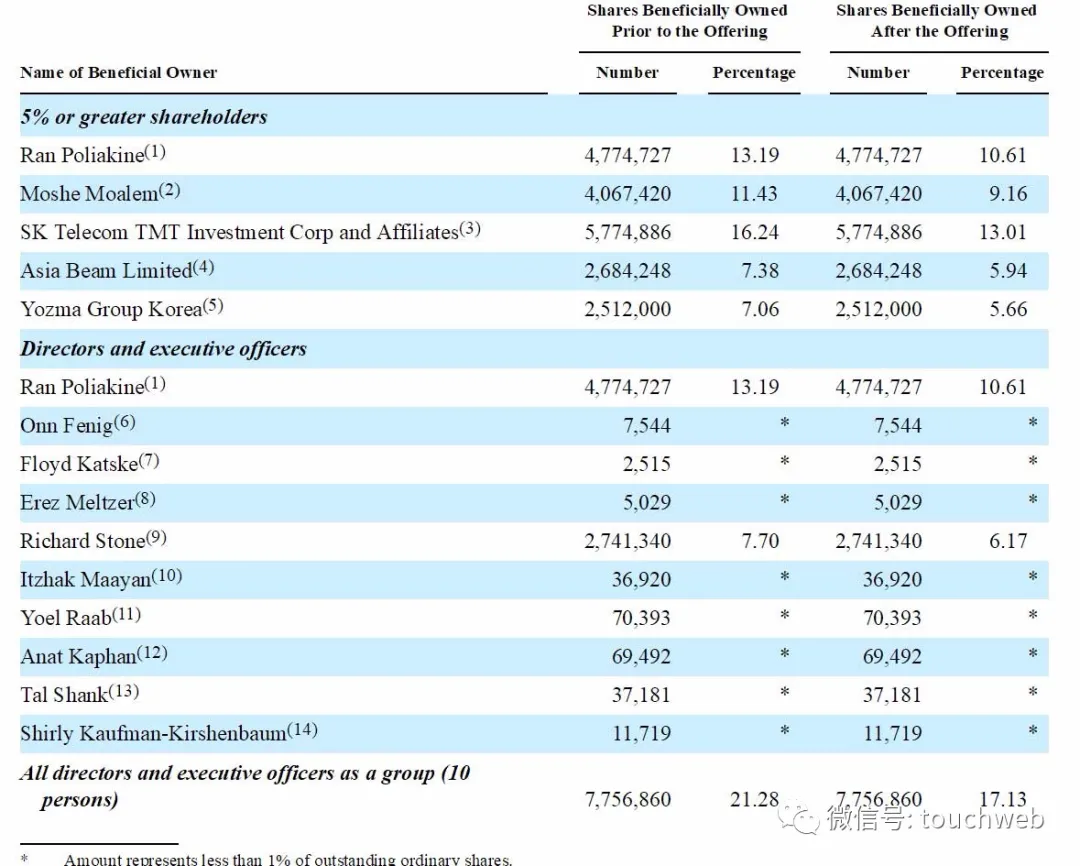
Task: Select SK Telecom's 13.01 after-offering percentage
Action: coord(1003,232)
